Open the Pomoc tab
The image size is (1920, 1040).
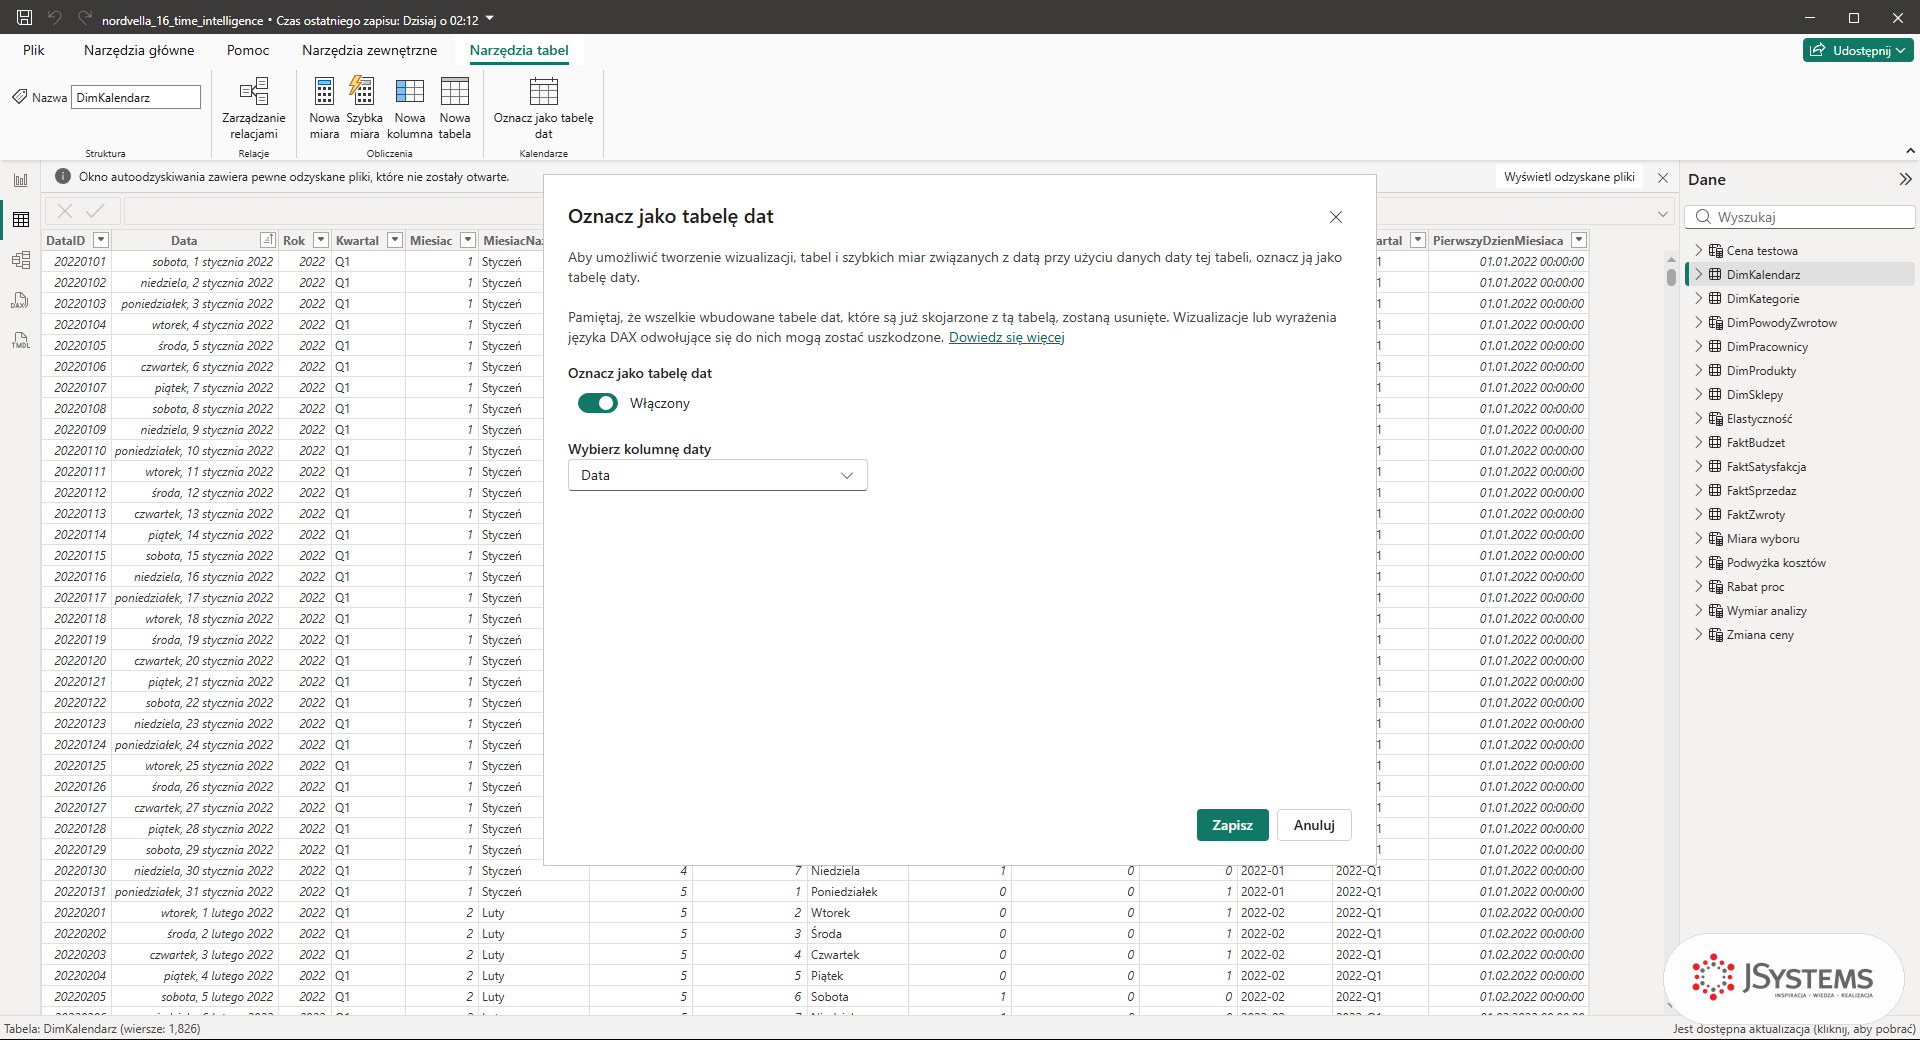coord(248,50)
